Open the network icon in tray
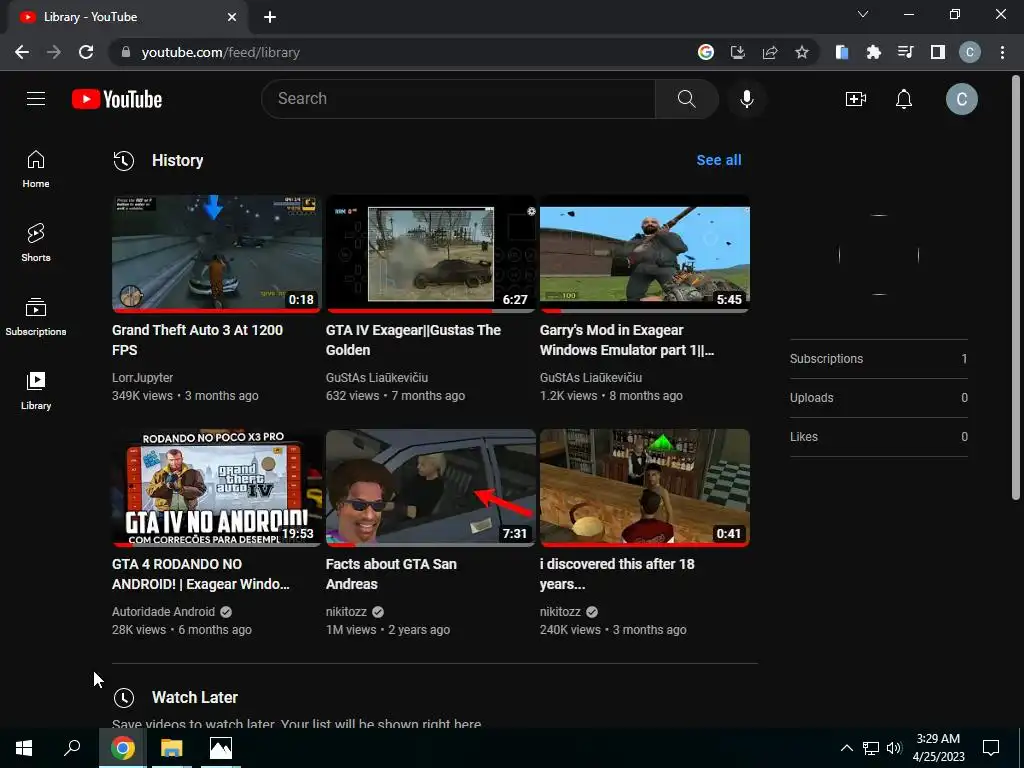The image size is (1024, 768). tap(871, 748)
